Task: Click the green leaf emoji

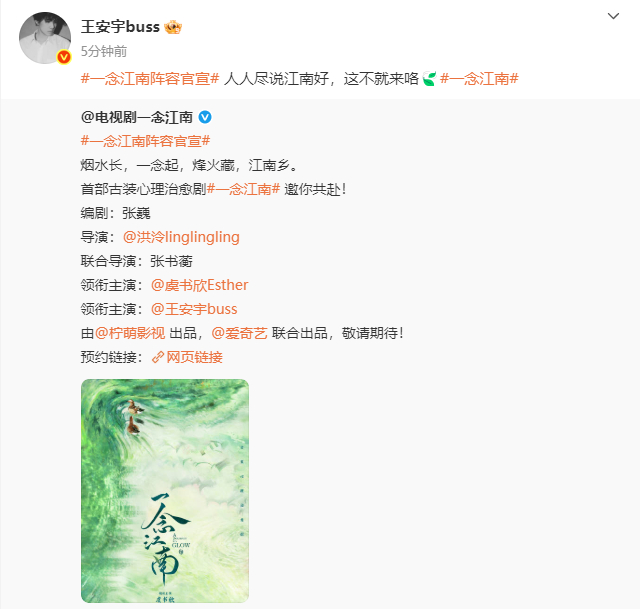Action: coord(429,79)
